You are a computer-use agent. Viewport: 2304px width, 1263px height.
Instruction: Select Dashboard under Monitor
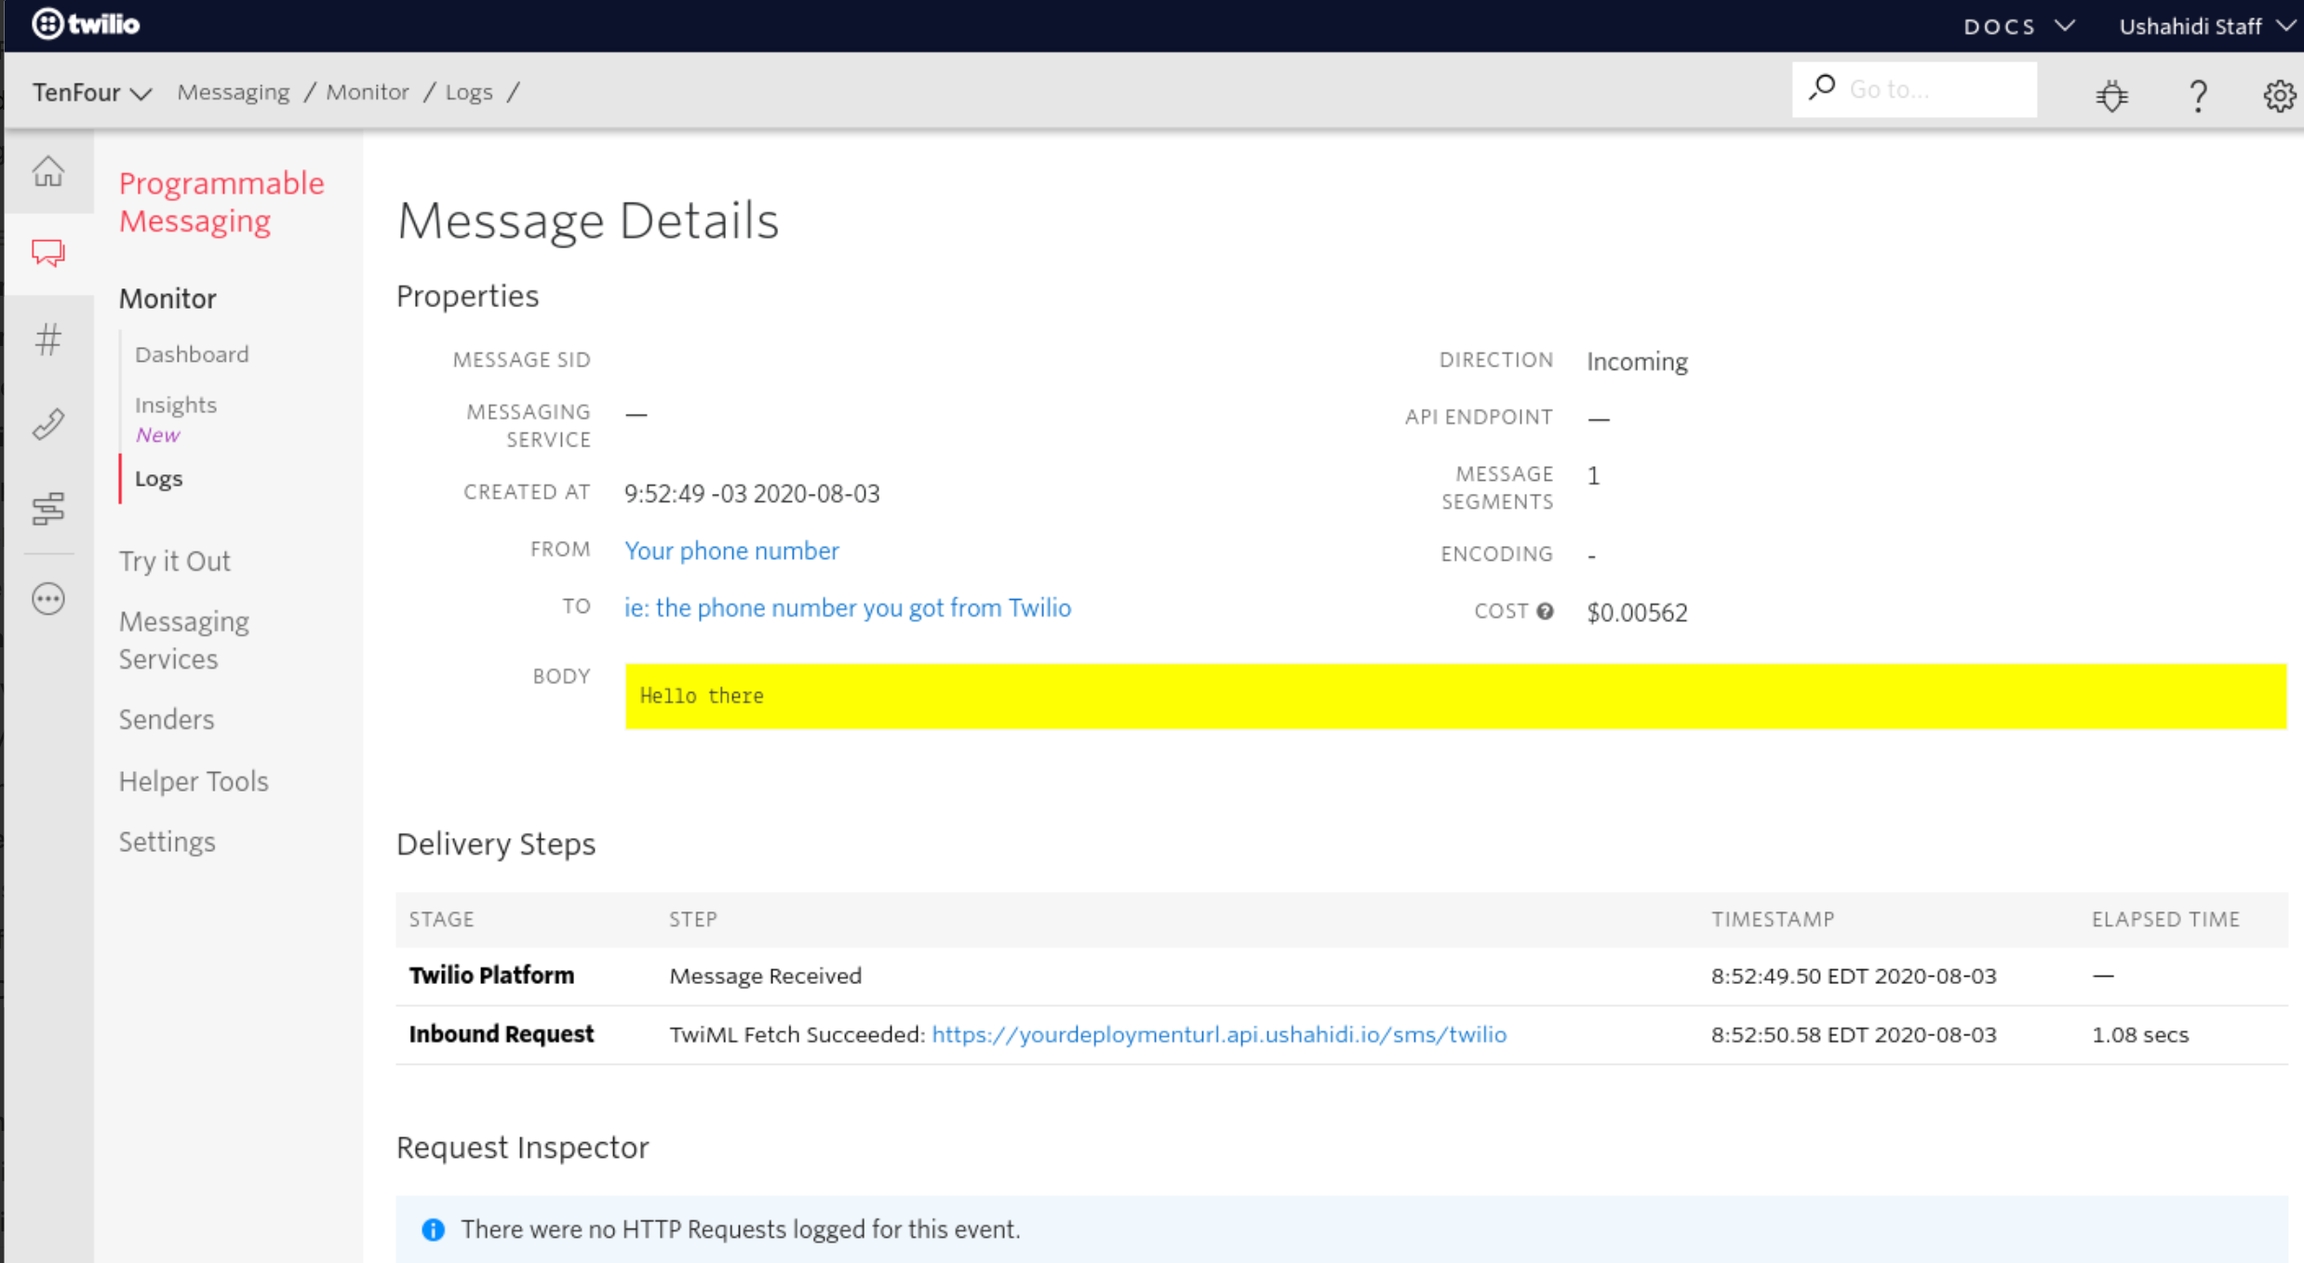pos(192,354)
